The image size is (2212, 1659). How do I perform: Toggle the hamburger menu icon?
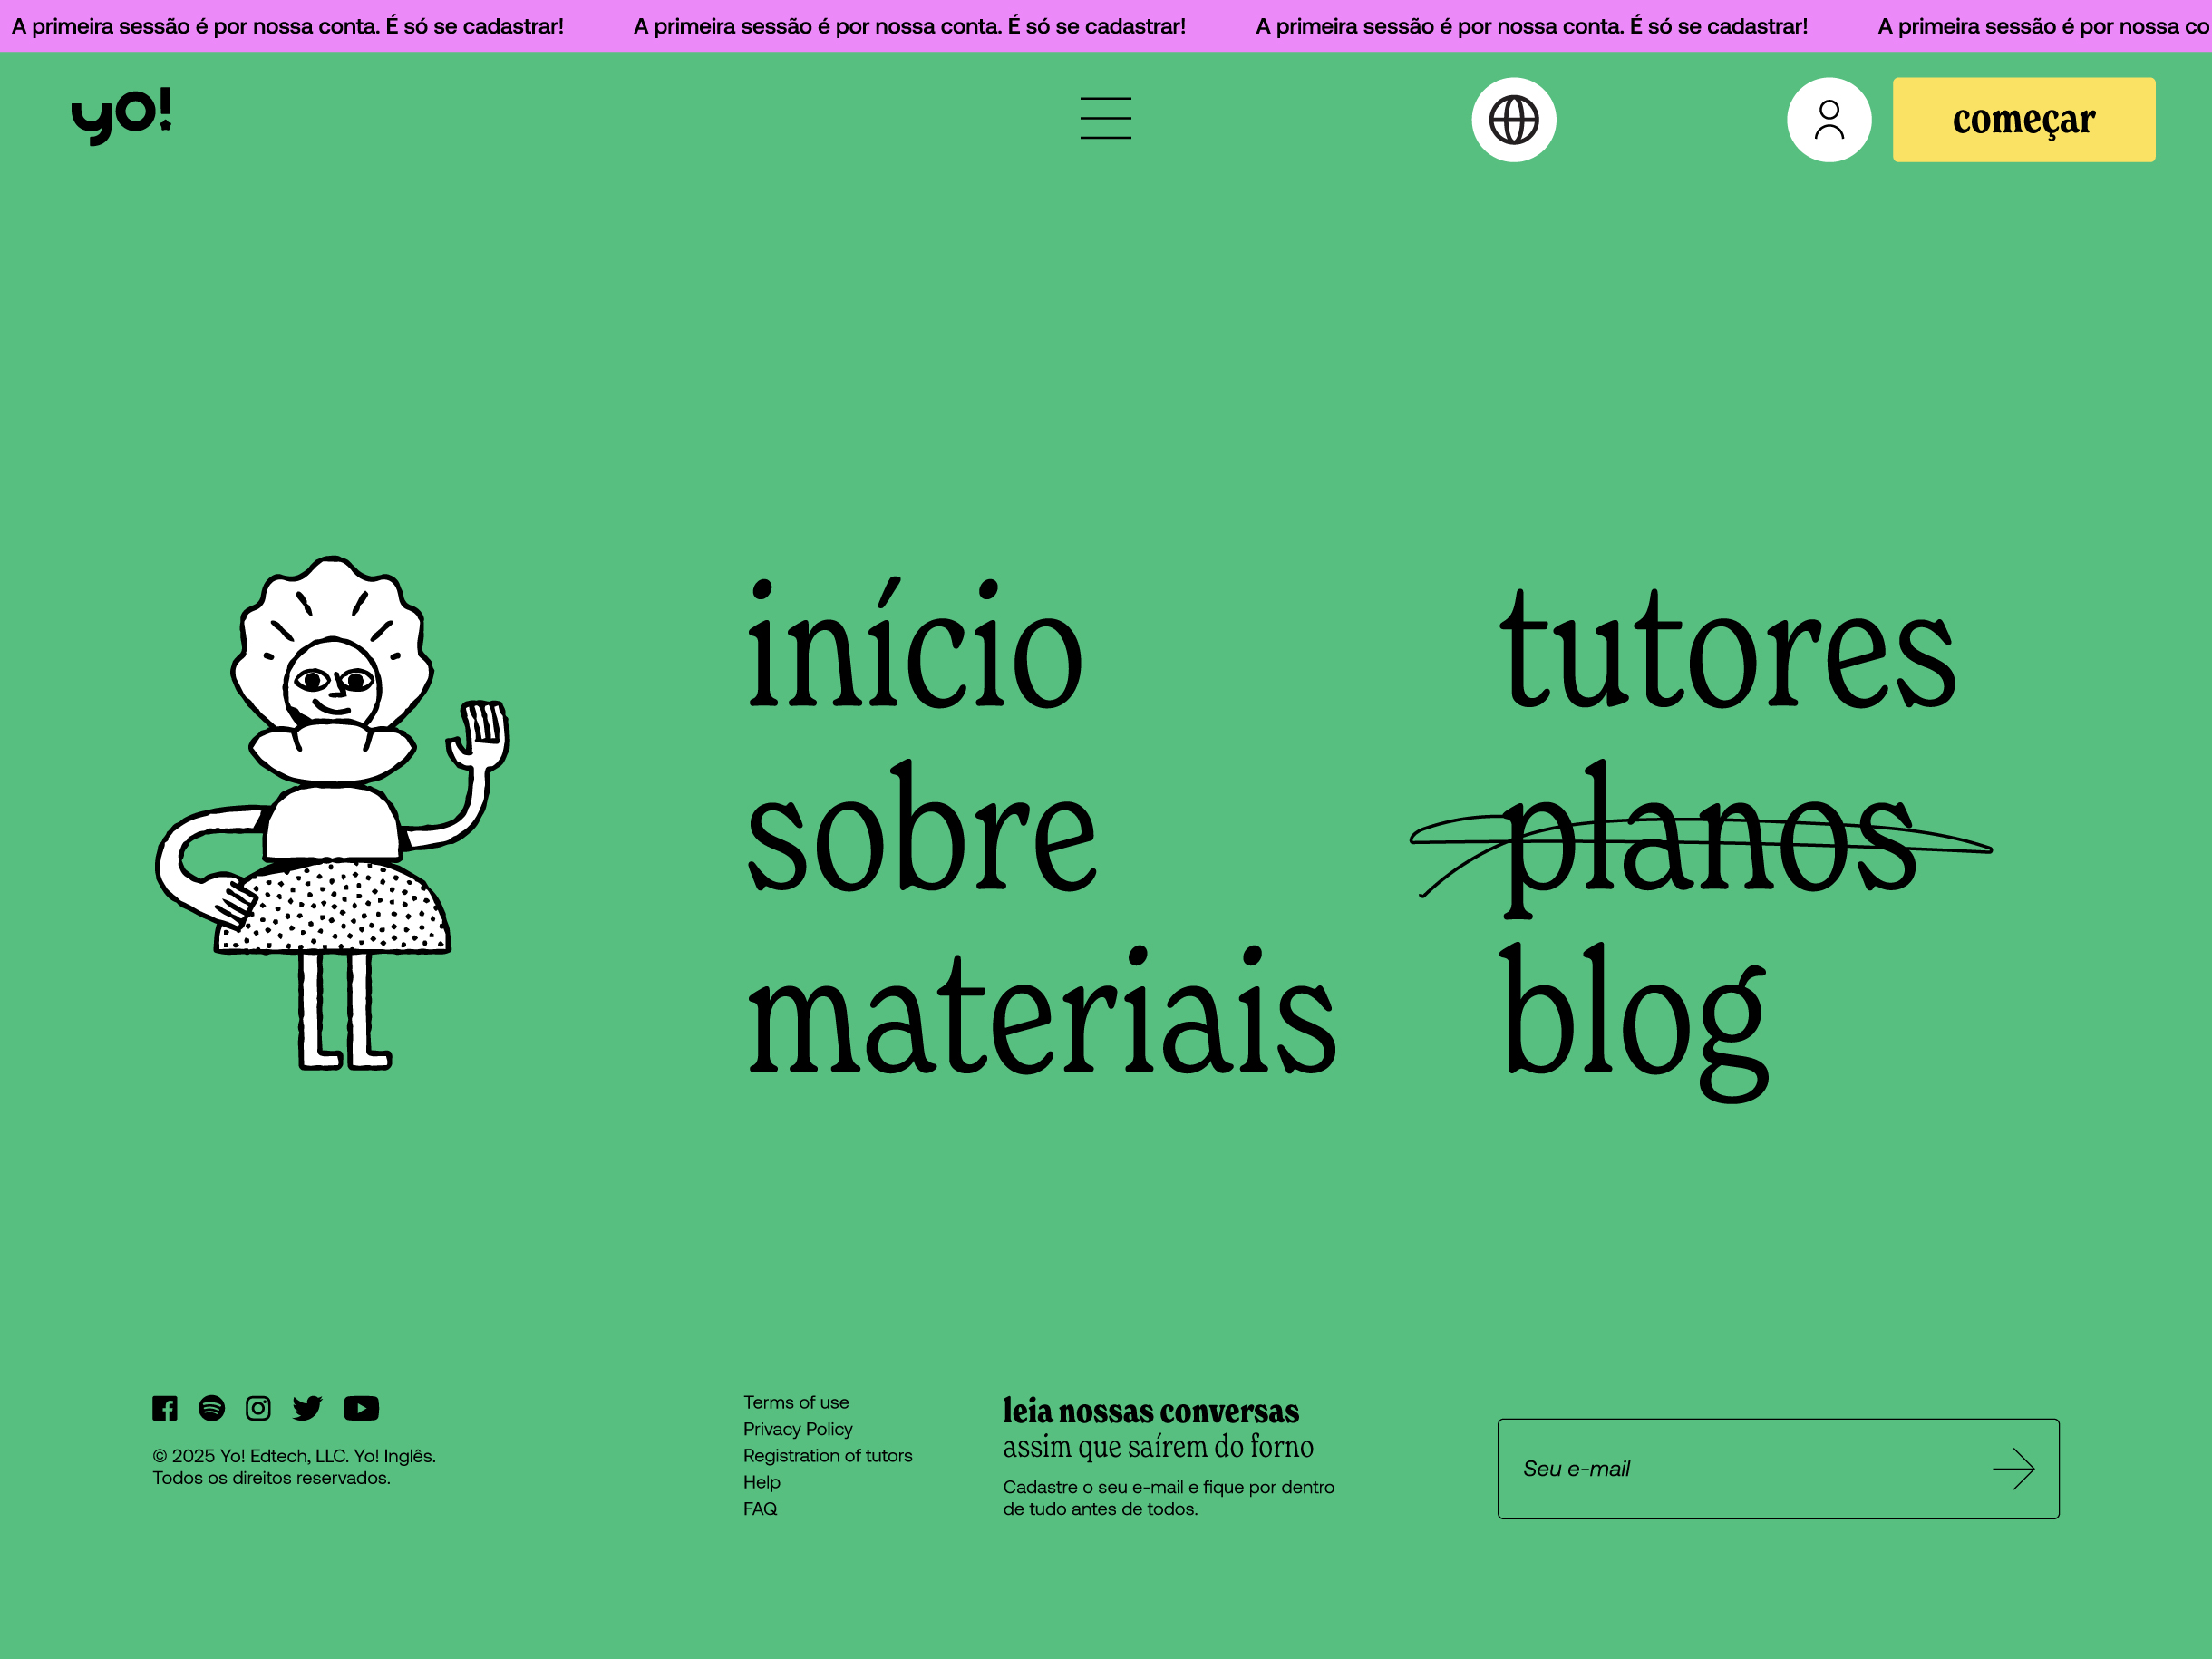tap(1105, 118)
